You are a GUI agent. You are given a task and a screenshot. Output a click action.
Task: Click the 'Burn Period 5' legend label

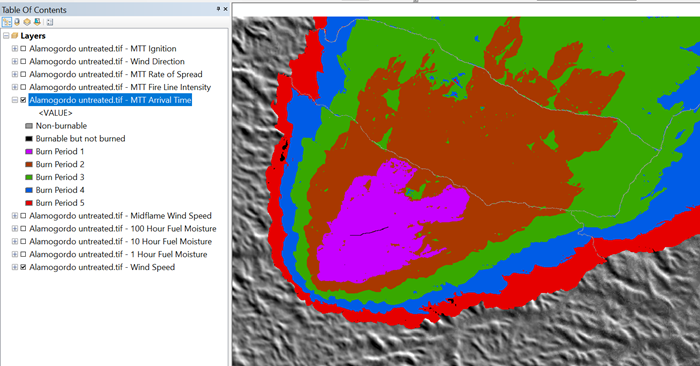point(60,203)
